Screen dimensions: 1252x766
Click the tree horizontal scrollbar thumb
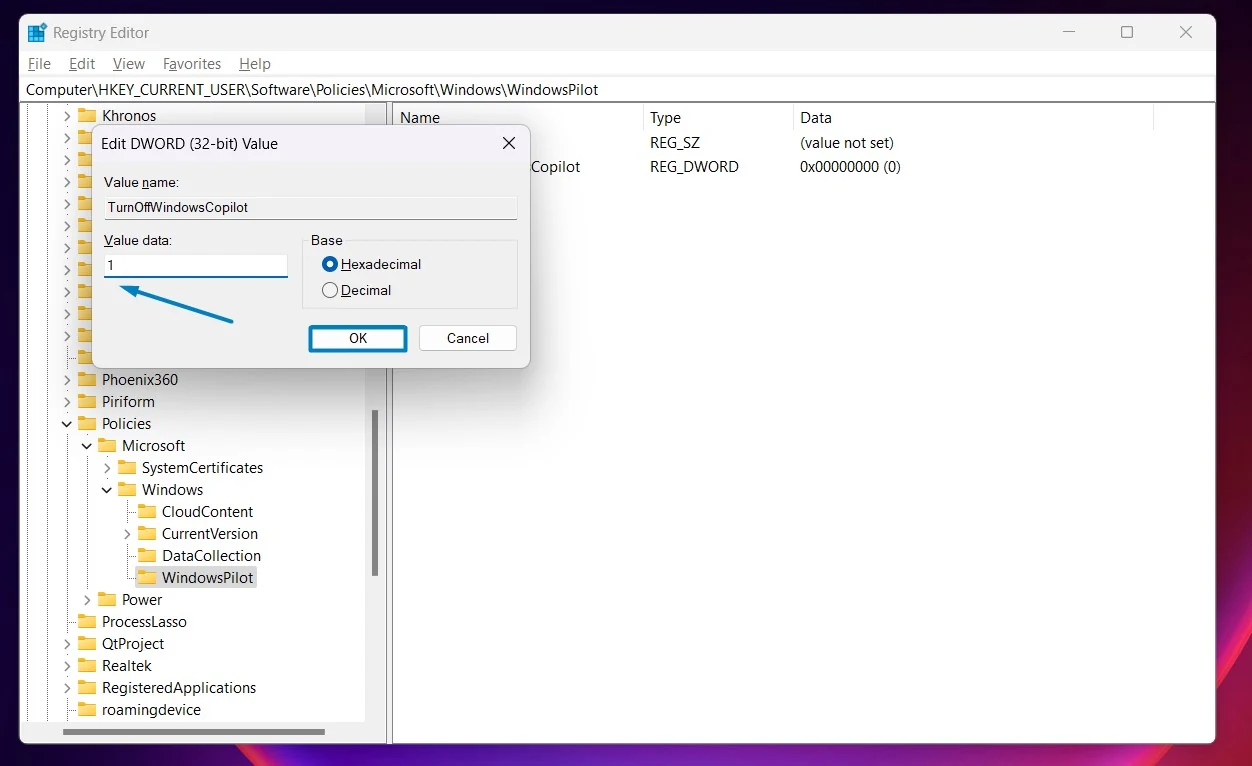194,732
